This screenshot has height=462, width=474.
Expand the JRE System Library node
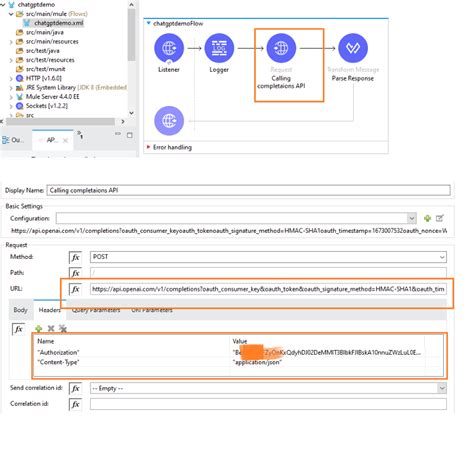11,88
